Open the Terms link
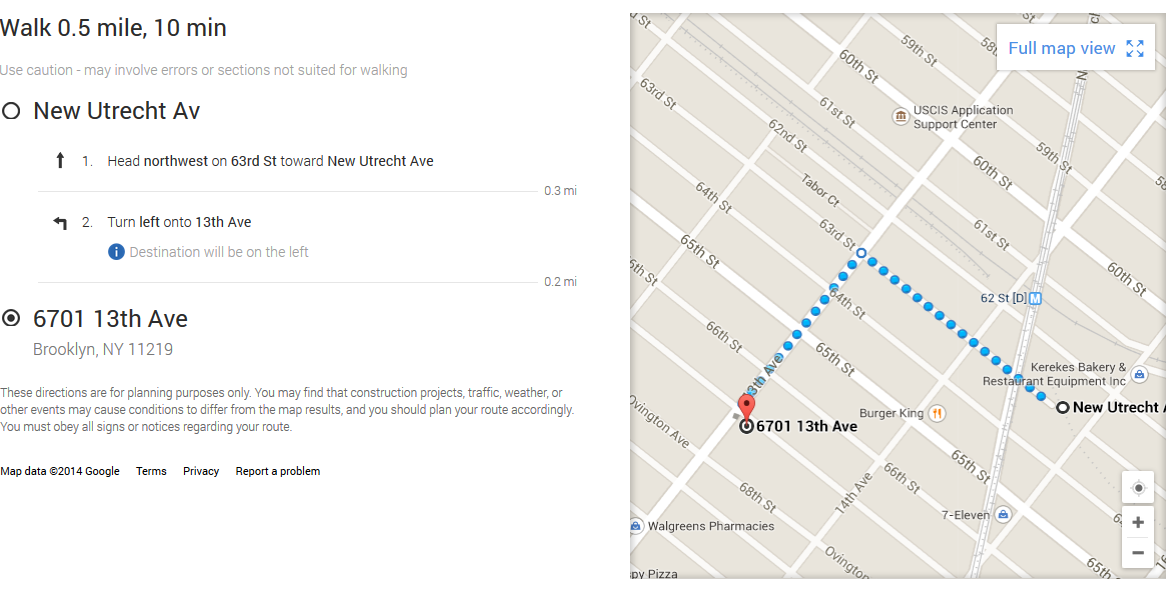The image size is (1171, 595). pyautogui.click(x=151, y=471)
